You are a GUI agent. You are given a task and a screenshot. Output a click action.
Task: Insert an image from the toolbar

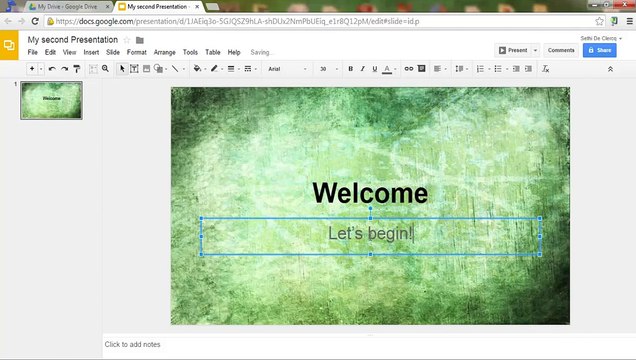[146, 69]
